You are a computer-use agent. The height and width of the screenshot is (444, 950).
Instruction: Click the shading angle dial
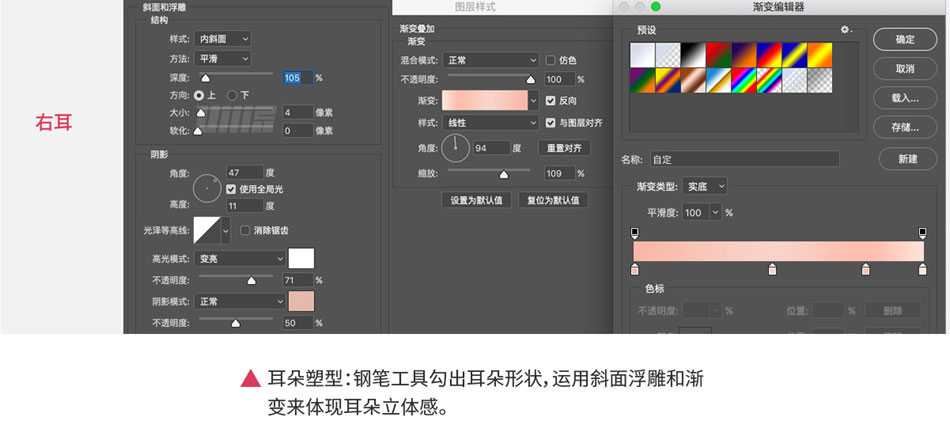click(x=207, y=187)
